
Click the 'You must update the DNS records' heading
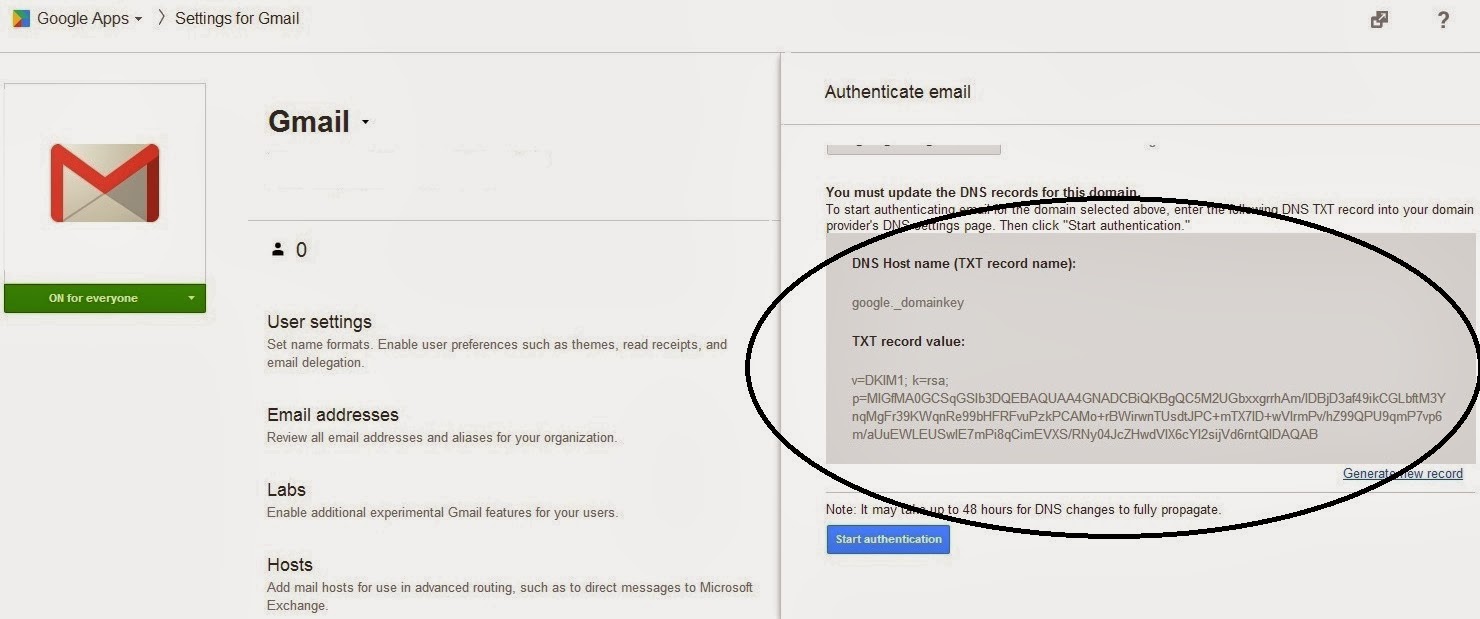coord(982,192)
